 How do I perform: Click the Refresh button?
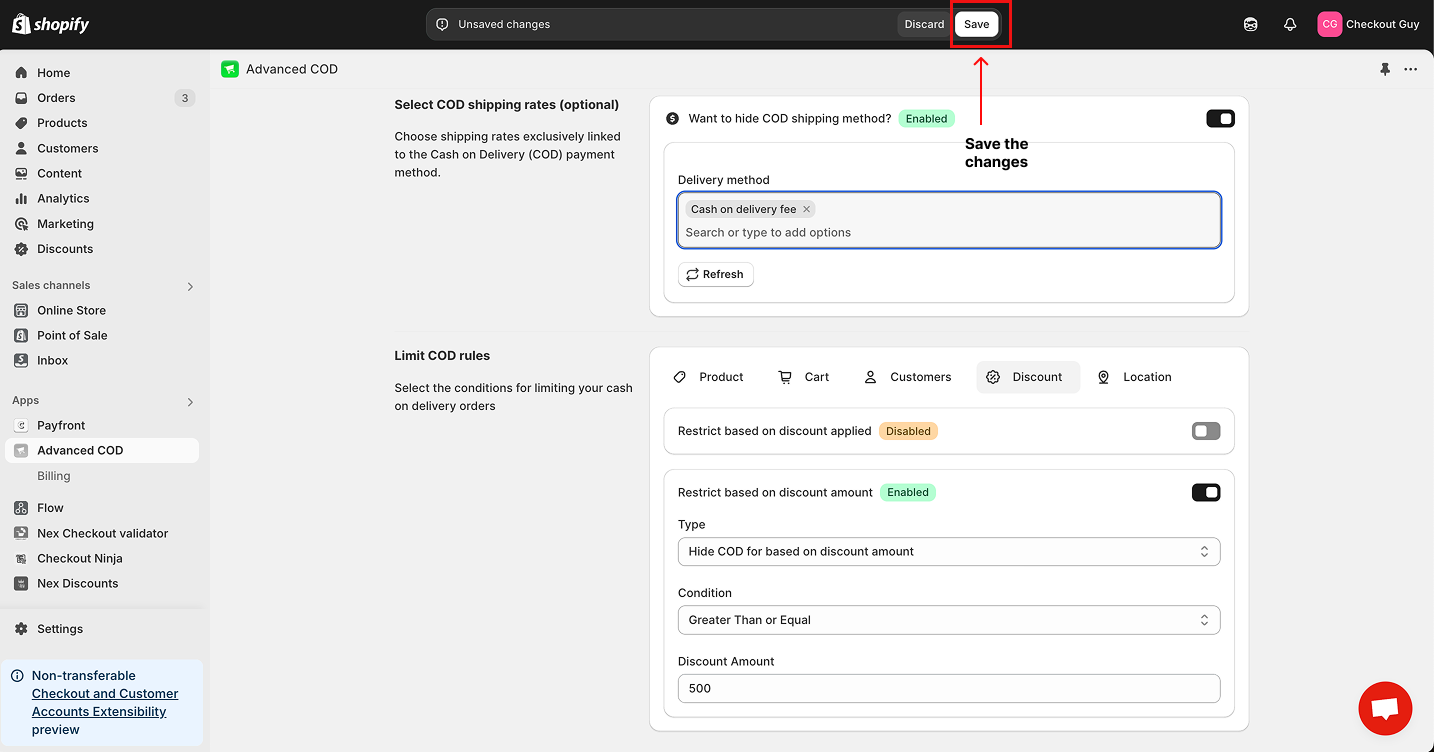(x=715, y=274)
